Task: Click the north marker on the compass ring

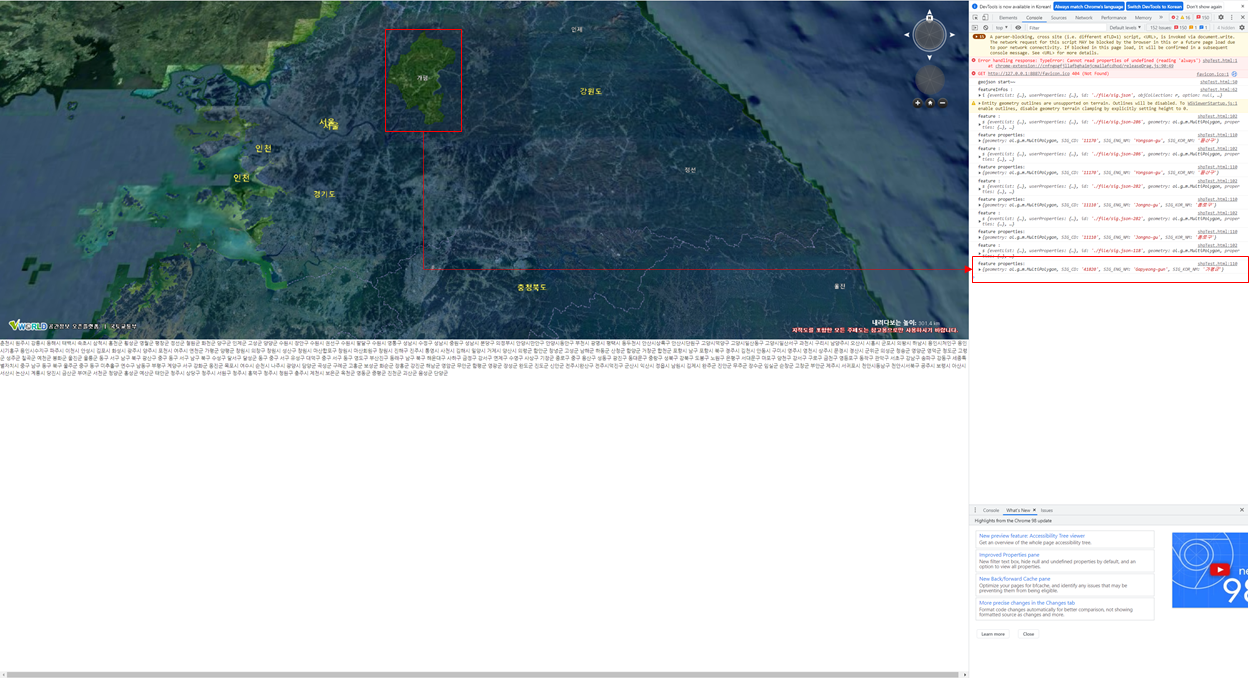Action: [929, 18]
